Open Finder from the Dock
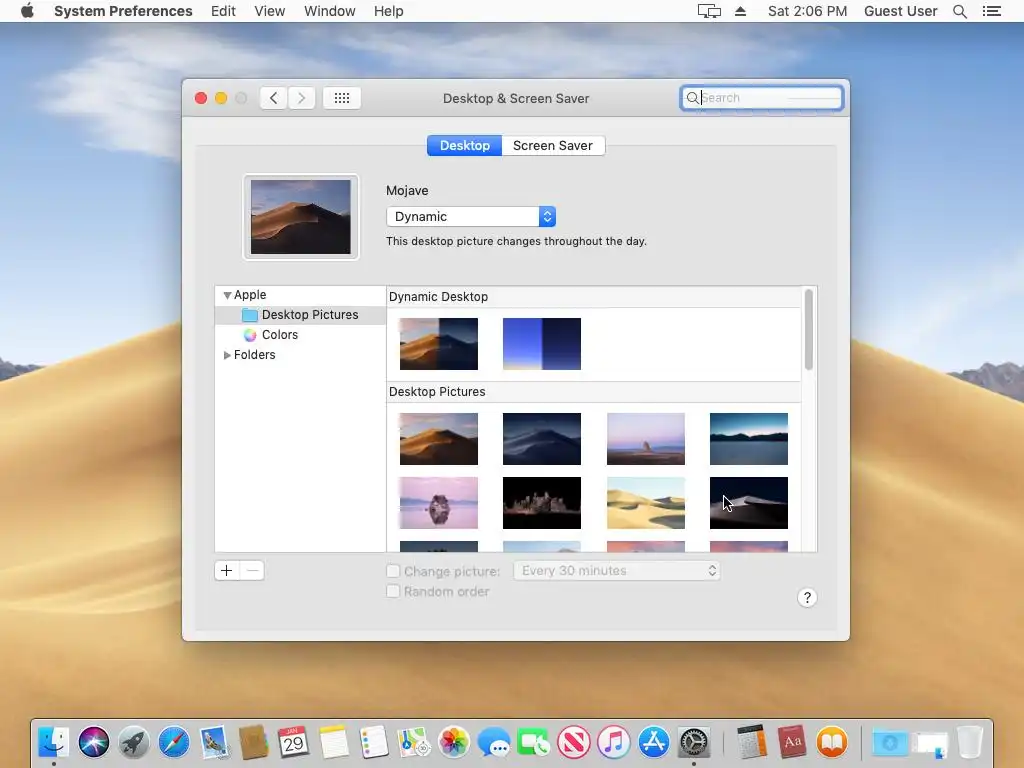This screenshot has height=768, width=1024. click(x=54, y=743)
